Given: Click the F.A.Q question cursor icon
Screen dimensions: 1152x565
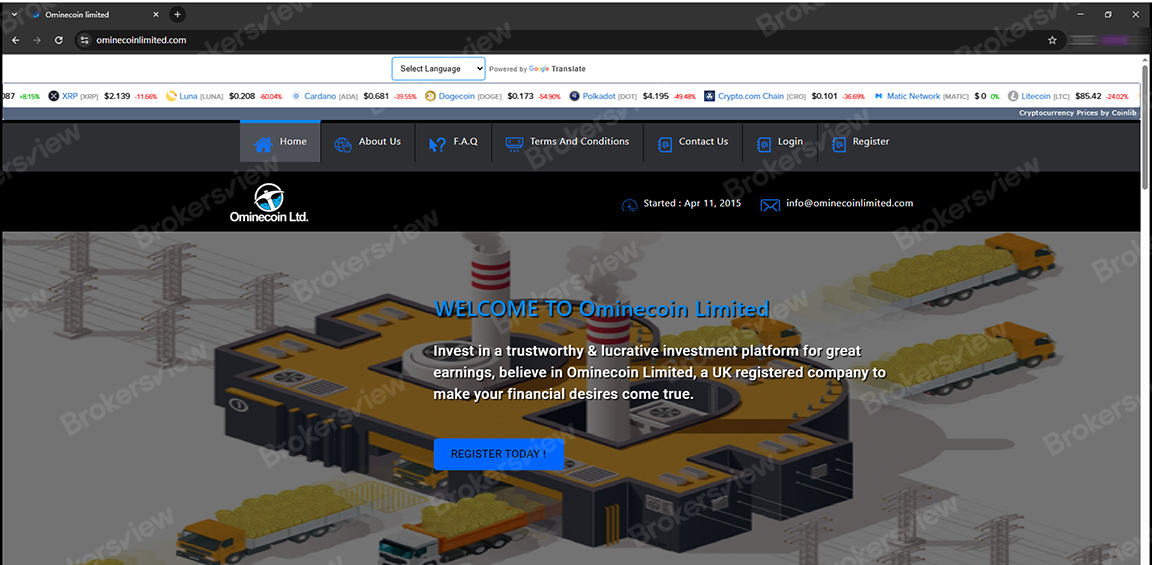Looking at the screenshot, I should click(x=437, y=145).
